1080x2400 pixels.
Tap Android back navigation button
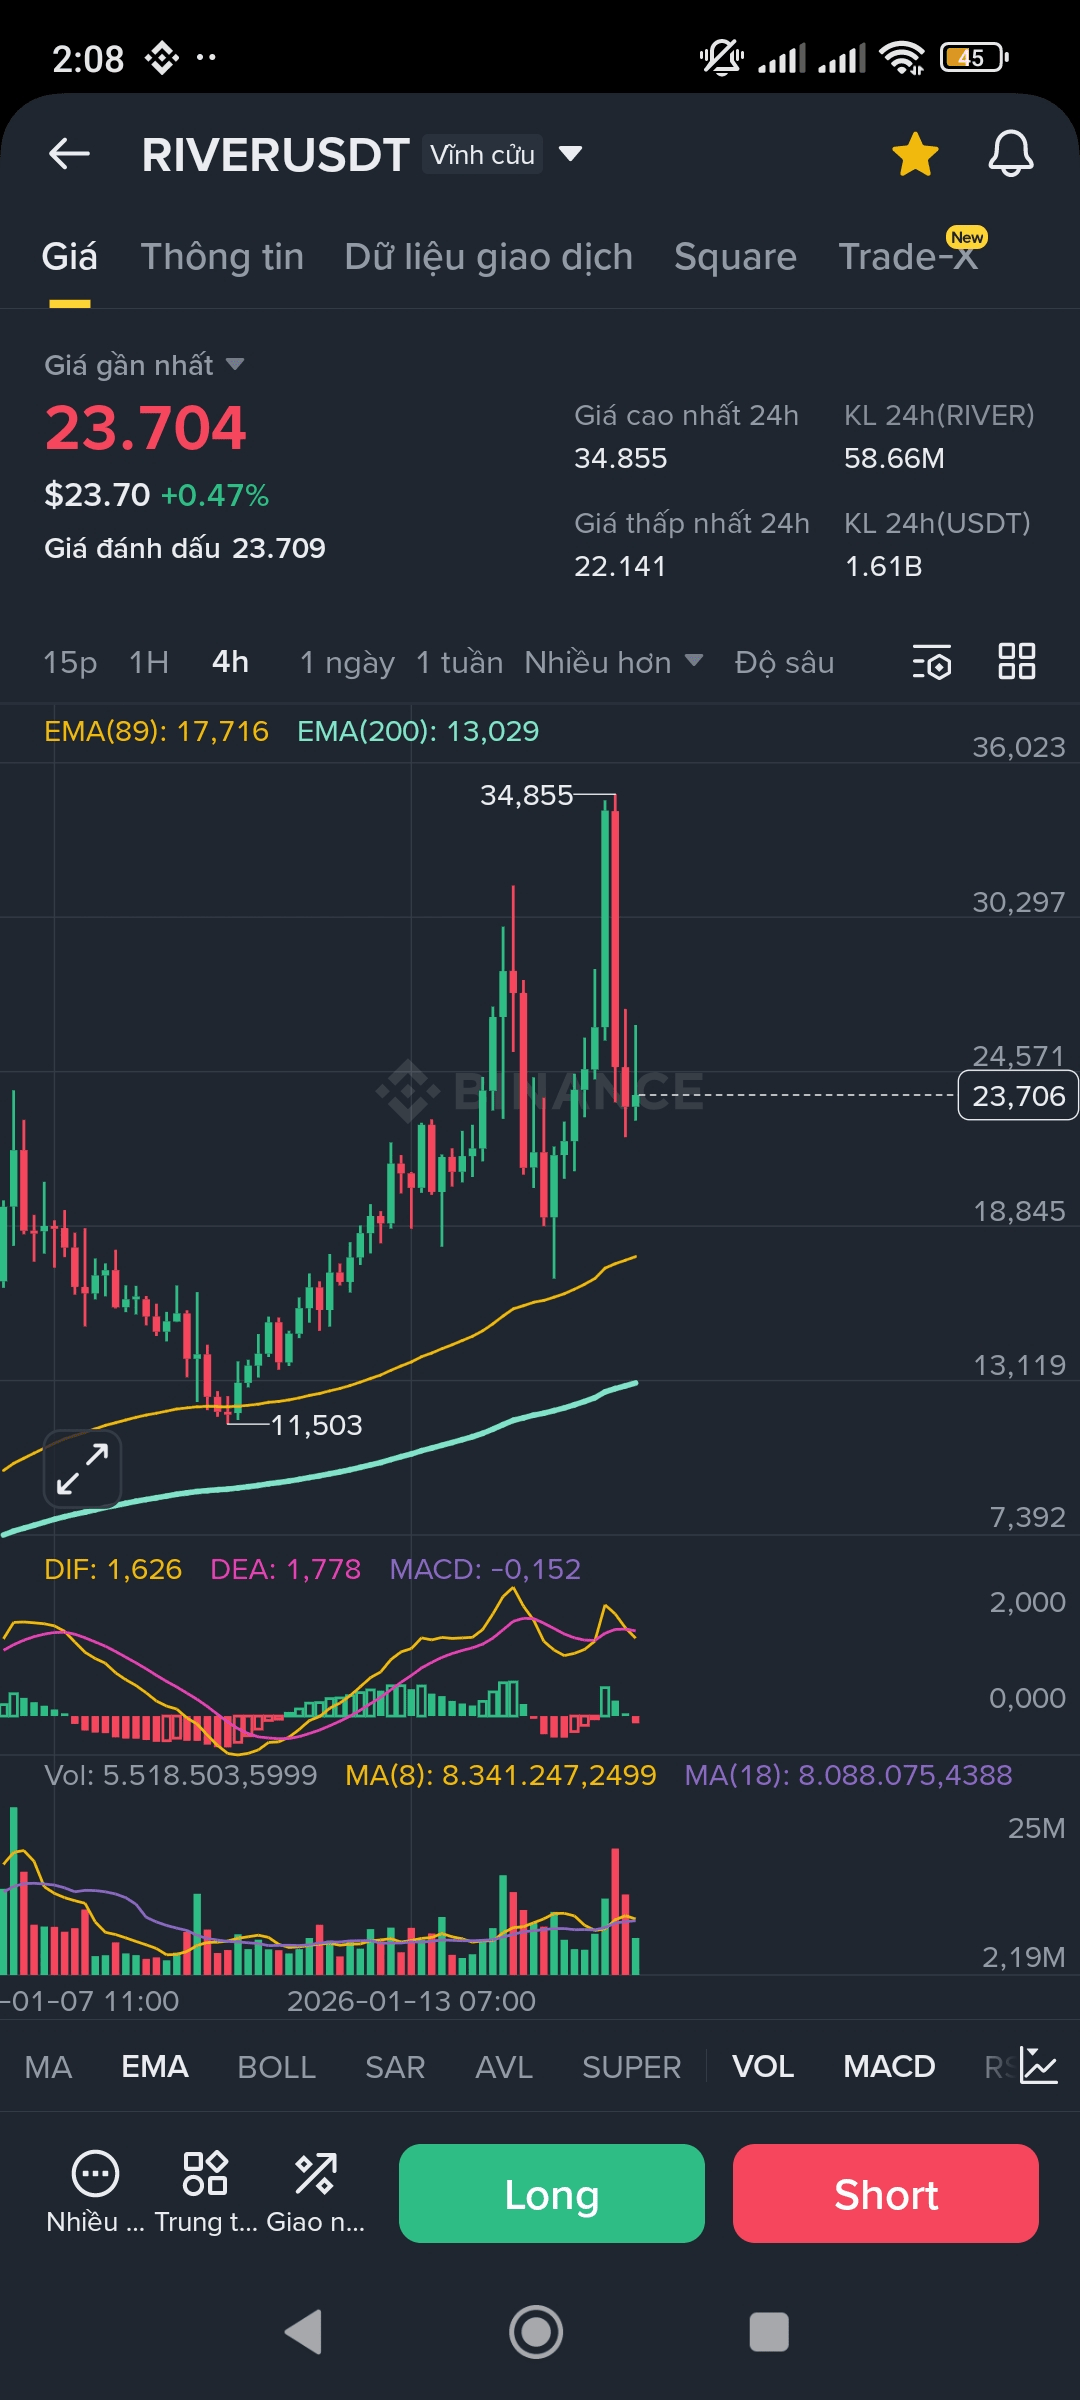click(304, 2332)
